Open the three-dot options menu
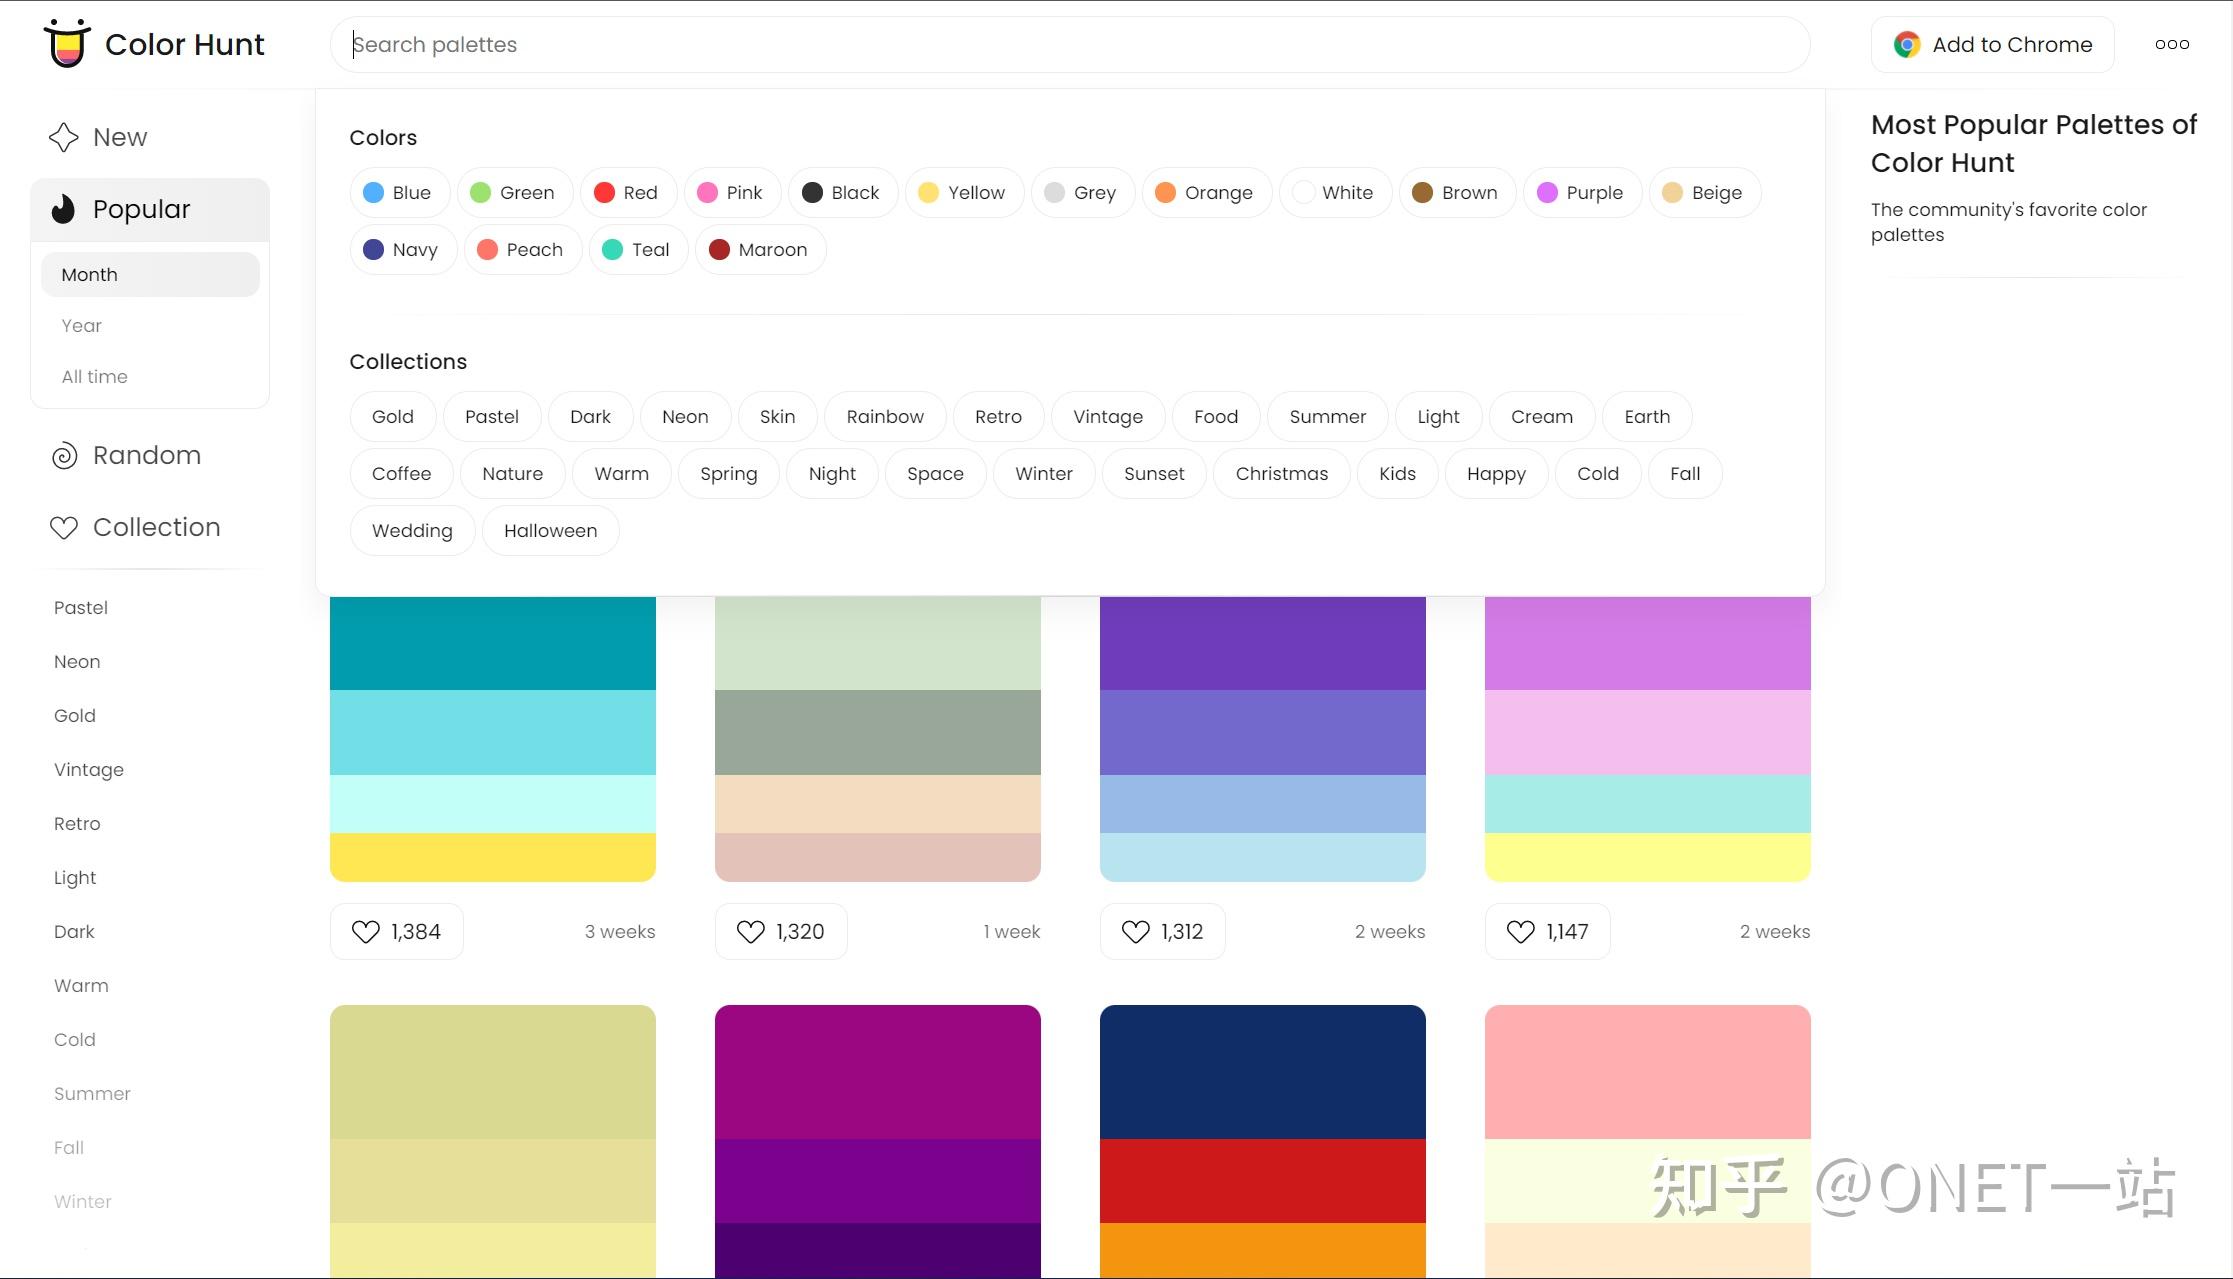This screenshot has height=1279, width=2233. click(x=2171, y=44)
